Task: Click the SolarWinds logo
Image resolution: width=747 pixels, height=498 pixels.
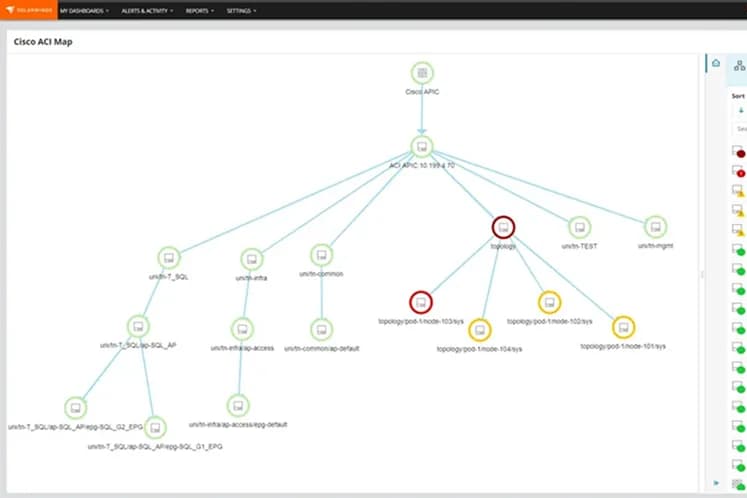Action: coord(29,10)
